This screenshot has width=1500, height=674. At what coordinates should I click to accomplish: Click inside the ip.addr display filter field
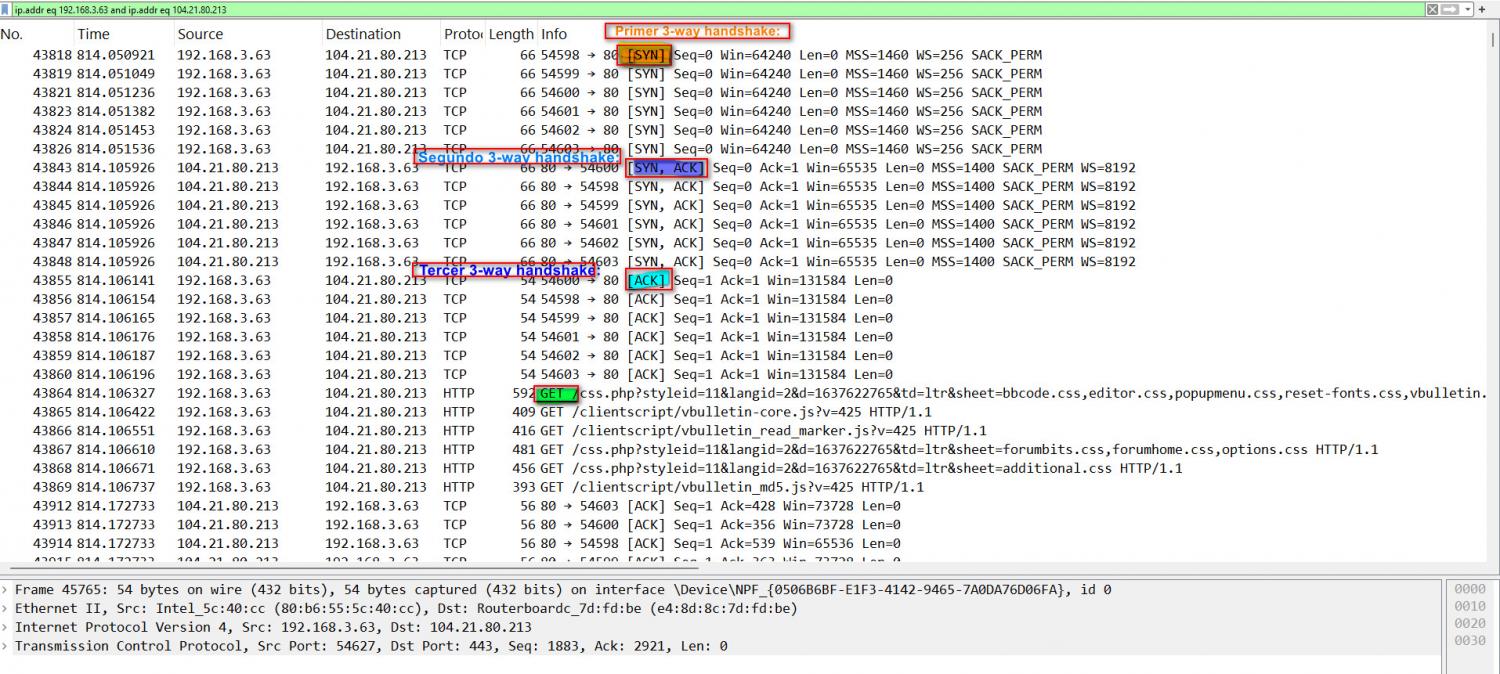point(700,9)
